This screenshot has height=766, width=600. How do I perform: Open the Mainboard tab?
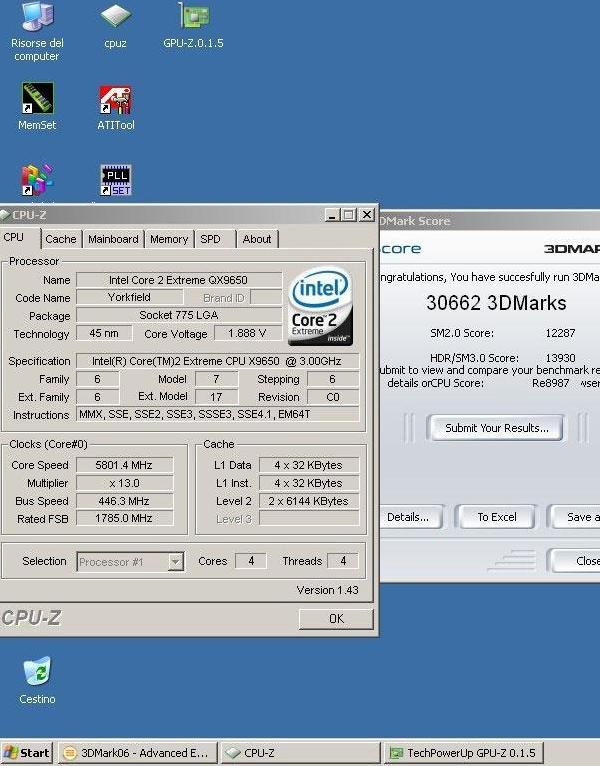pyautogui.click(x=113, y=239)
